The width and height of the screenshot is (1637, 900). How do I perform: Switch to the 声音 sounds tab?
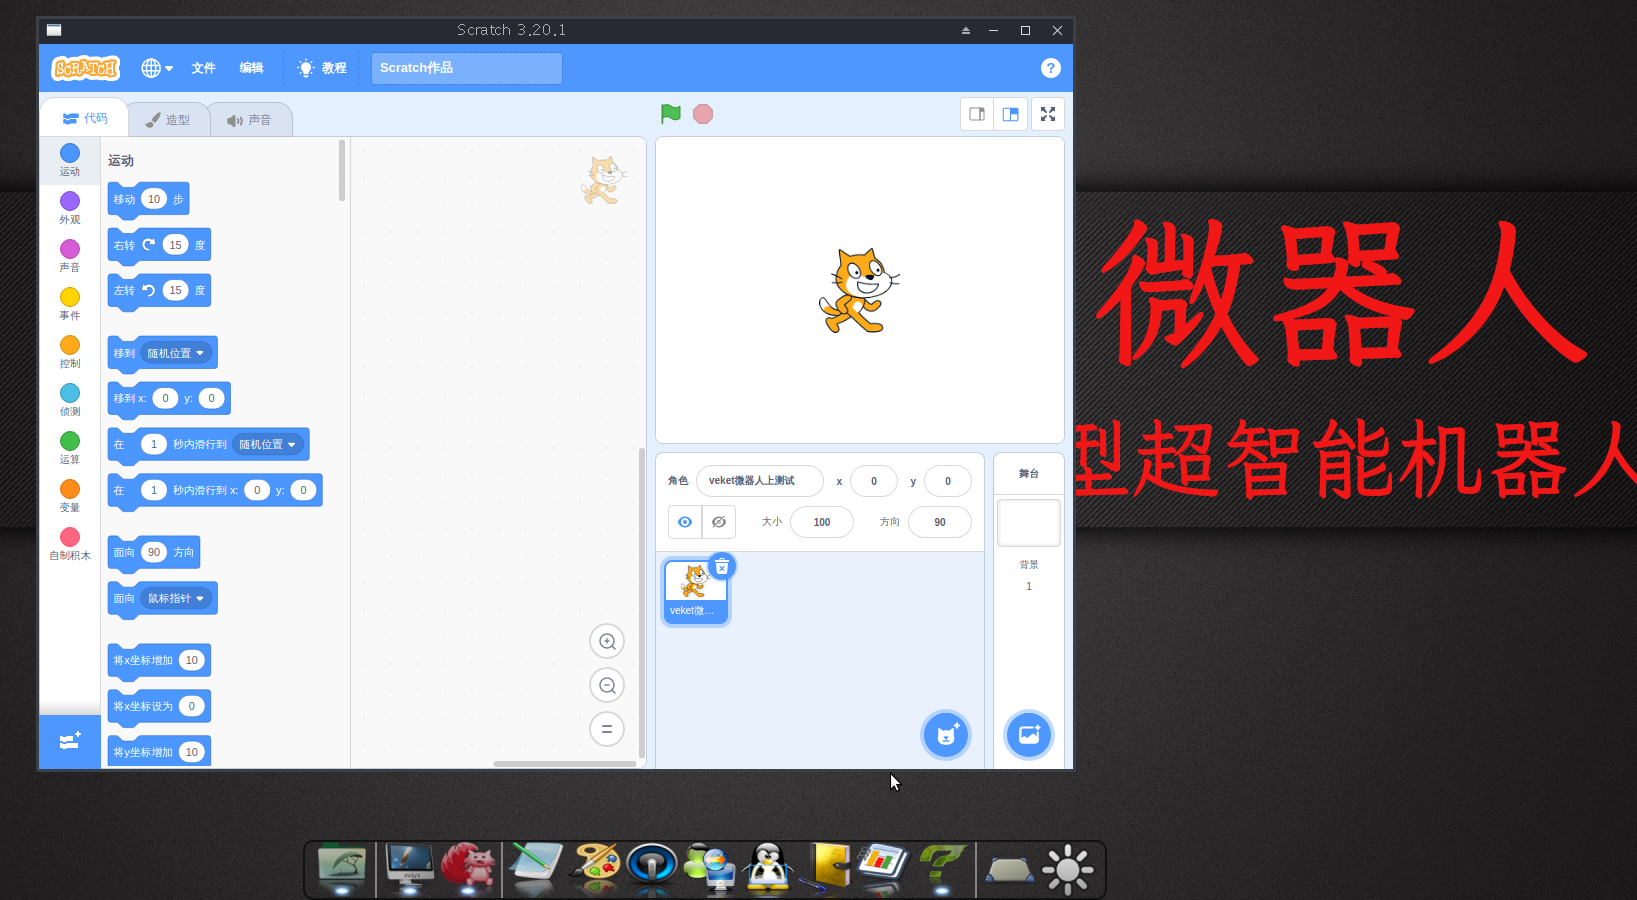tap(250, 120)
